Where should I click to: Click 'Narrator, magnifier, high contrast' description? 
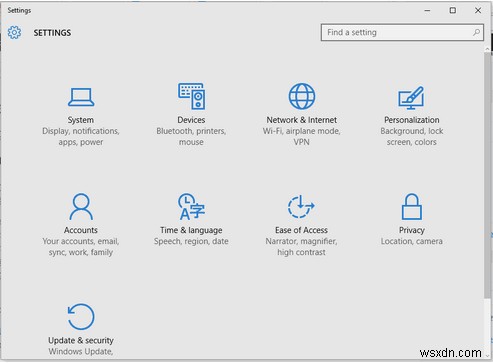[301, 247]
